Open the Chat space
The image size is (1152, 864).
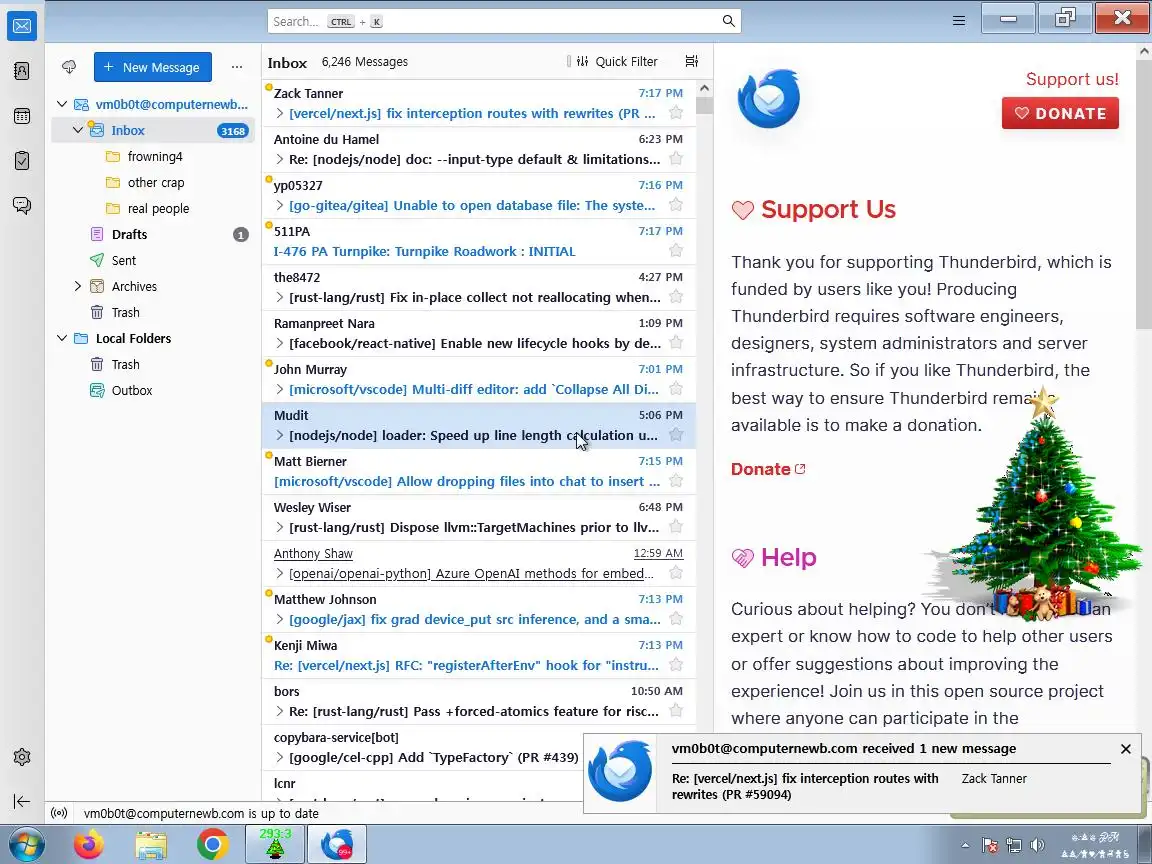click(22, 205)
